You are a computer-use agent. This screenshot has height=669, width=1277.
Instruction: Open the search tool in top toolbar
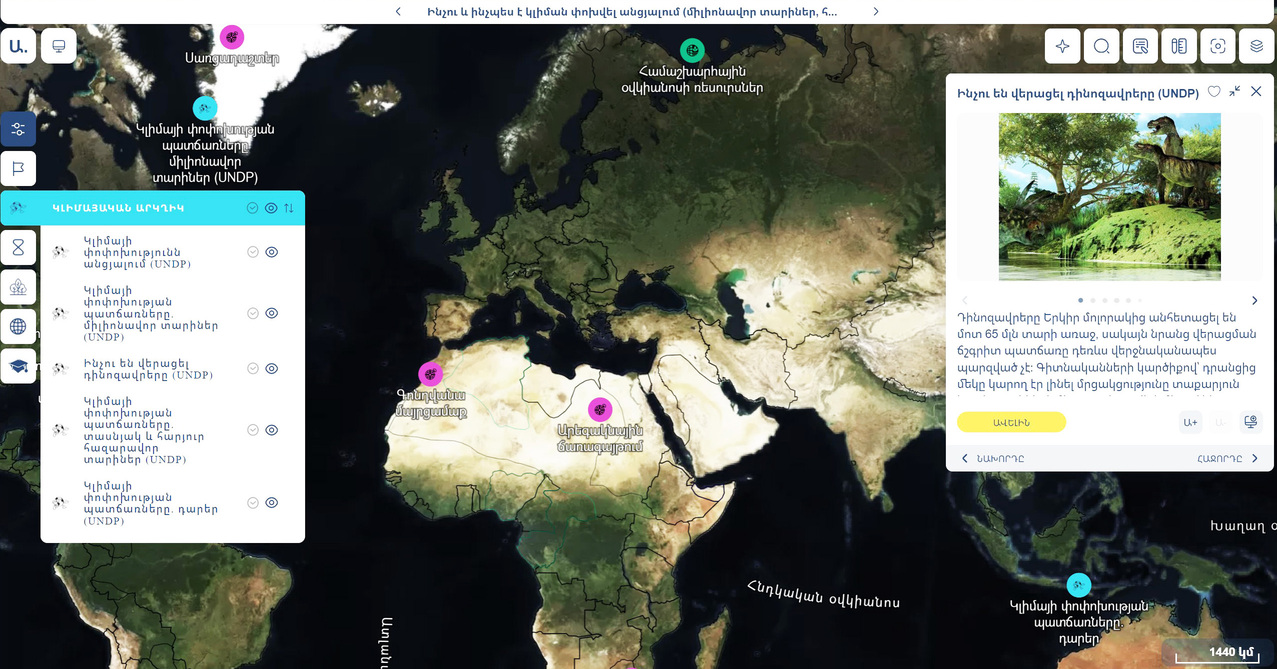[x=1101, y=46]
